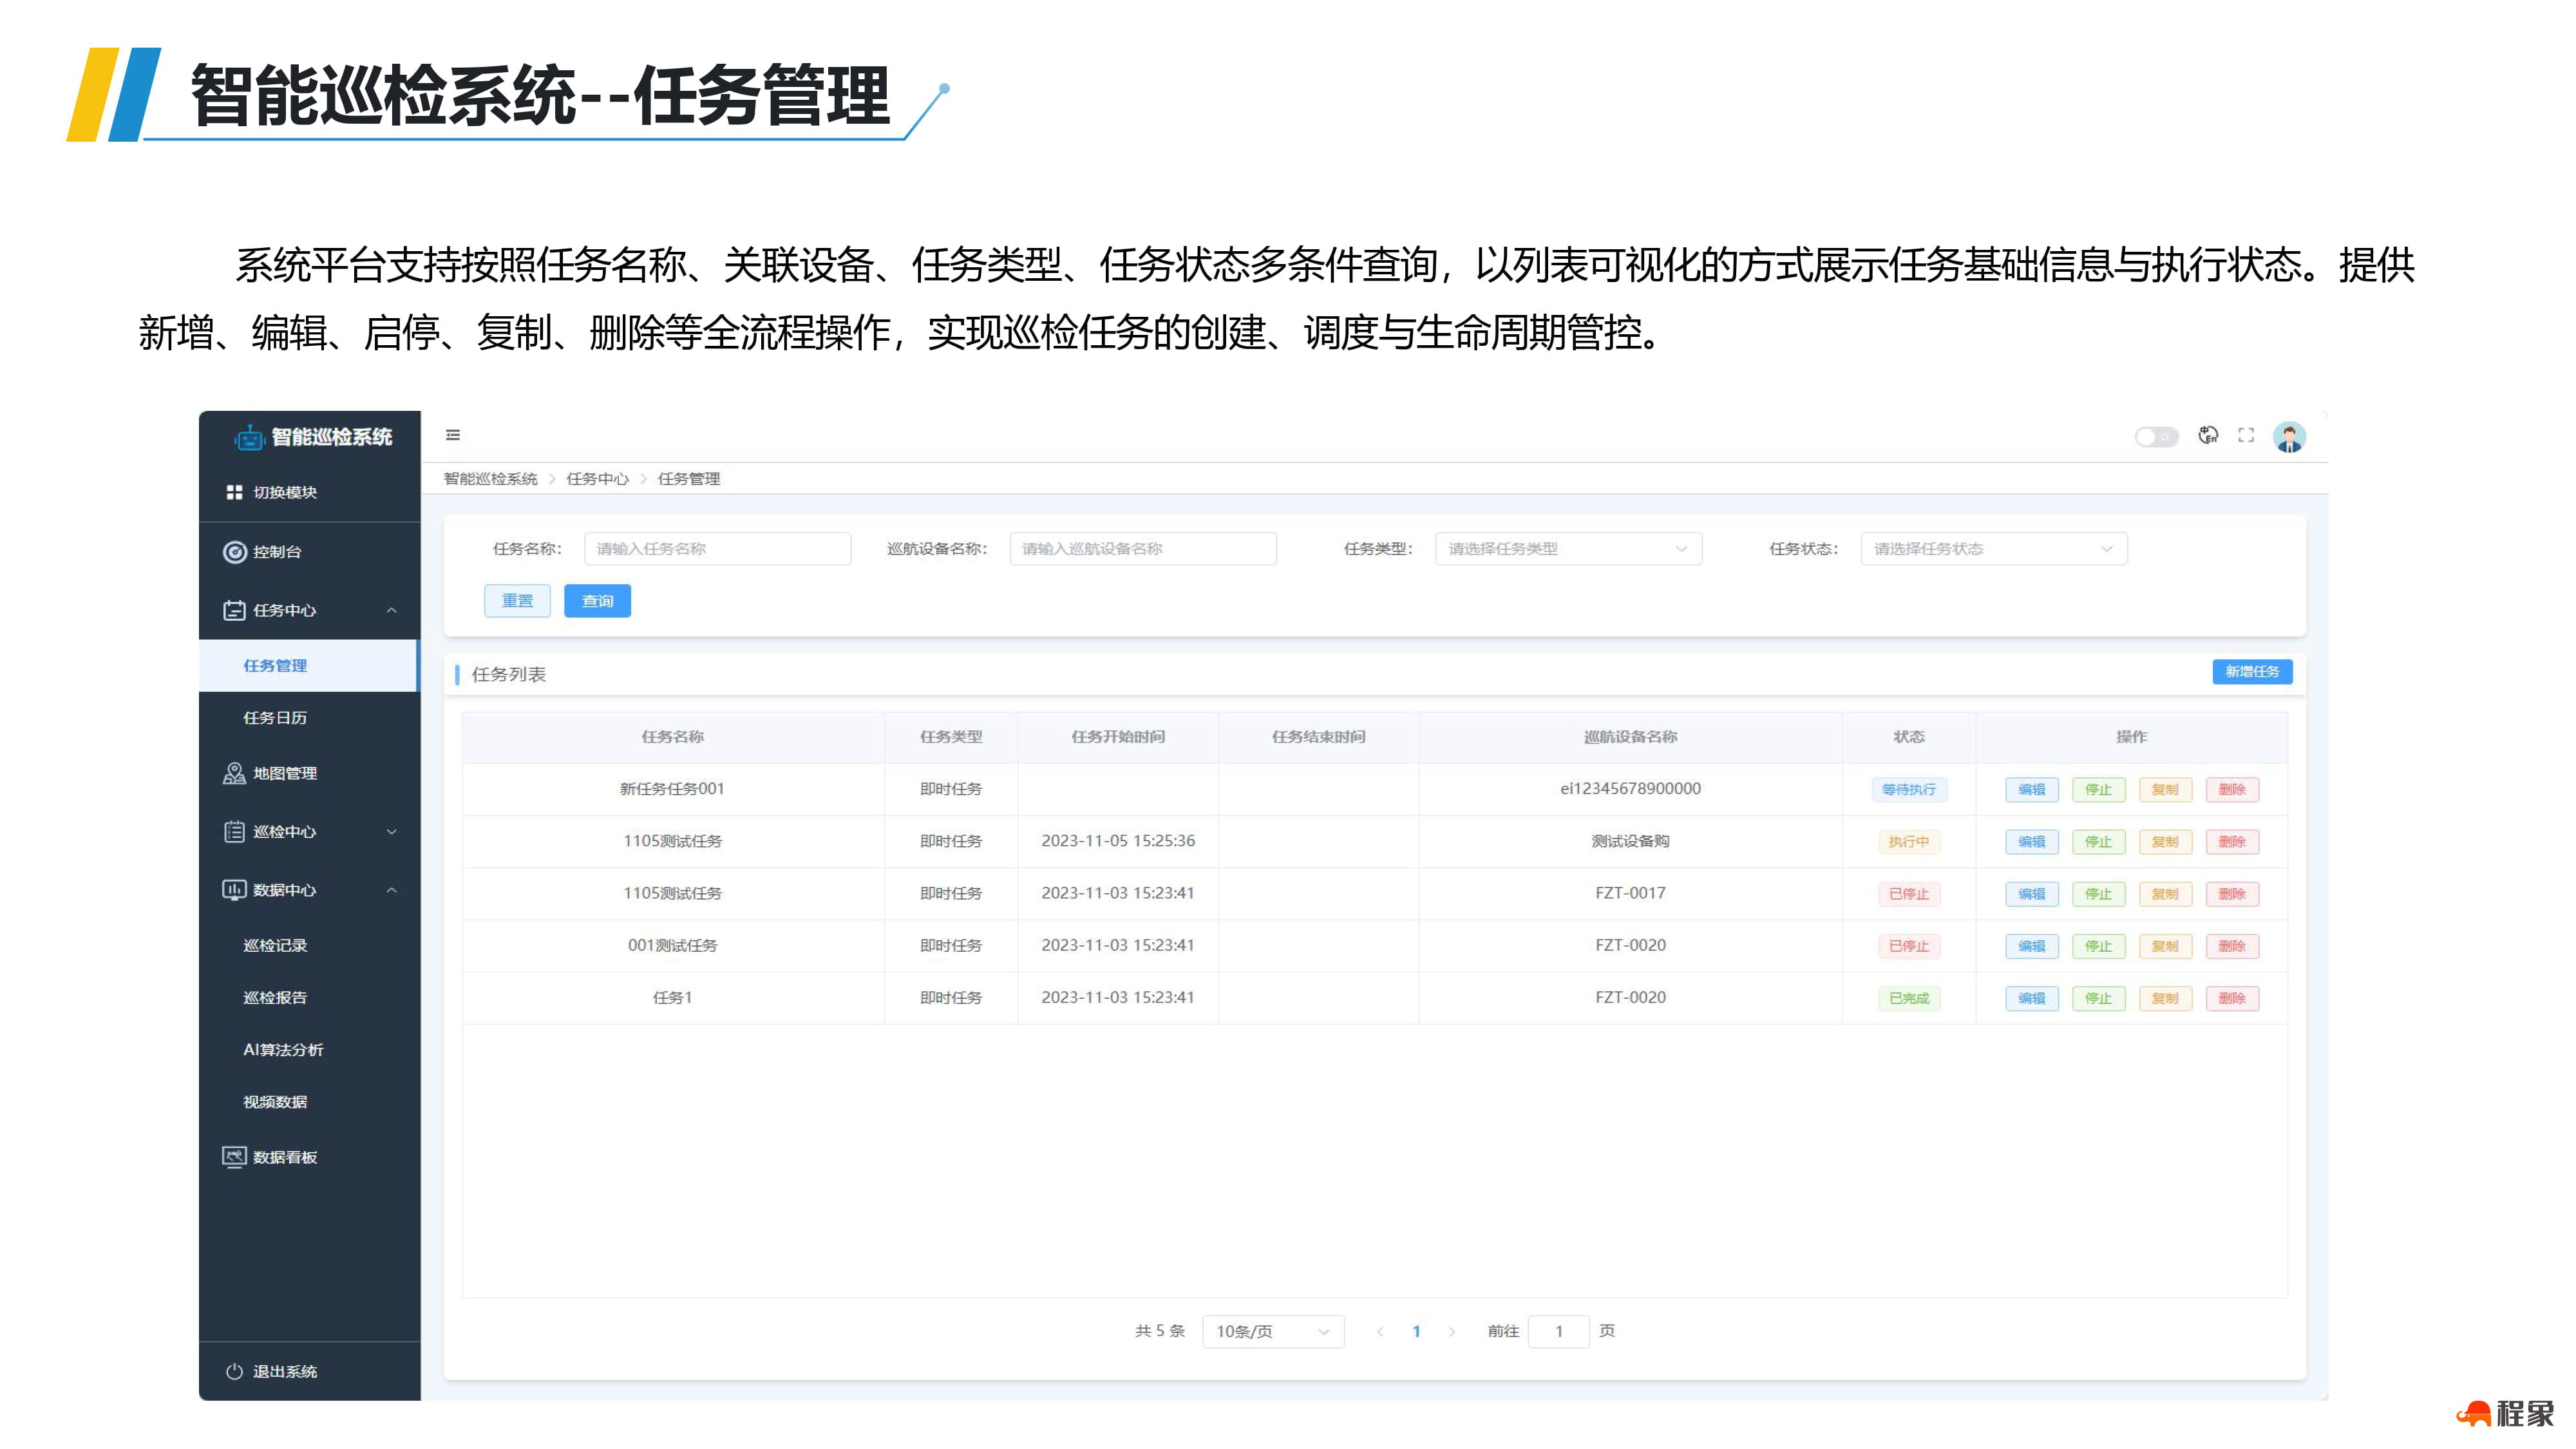The image size is (2576, 1449).
Task: Select 任务日历 in the sidebar
Action: pos(308,718)
